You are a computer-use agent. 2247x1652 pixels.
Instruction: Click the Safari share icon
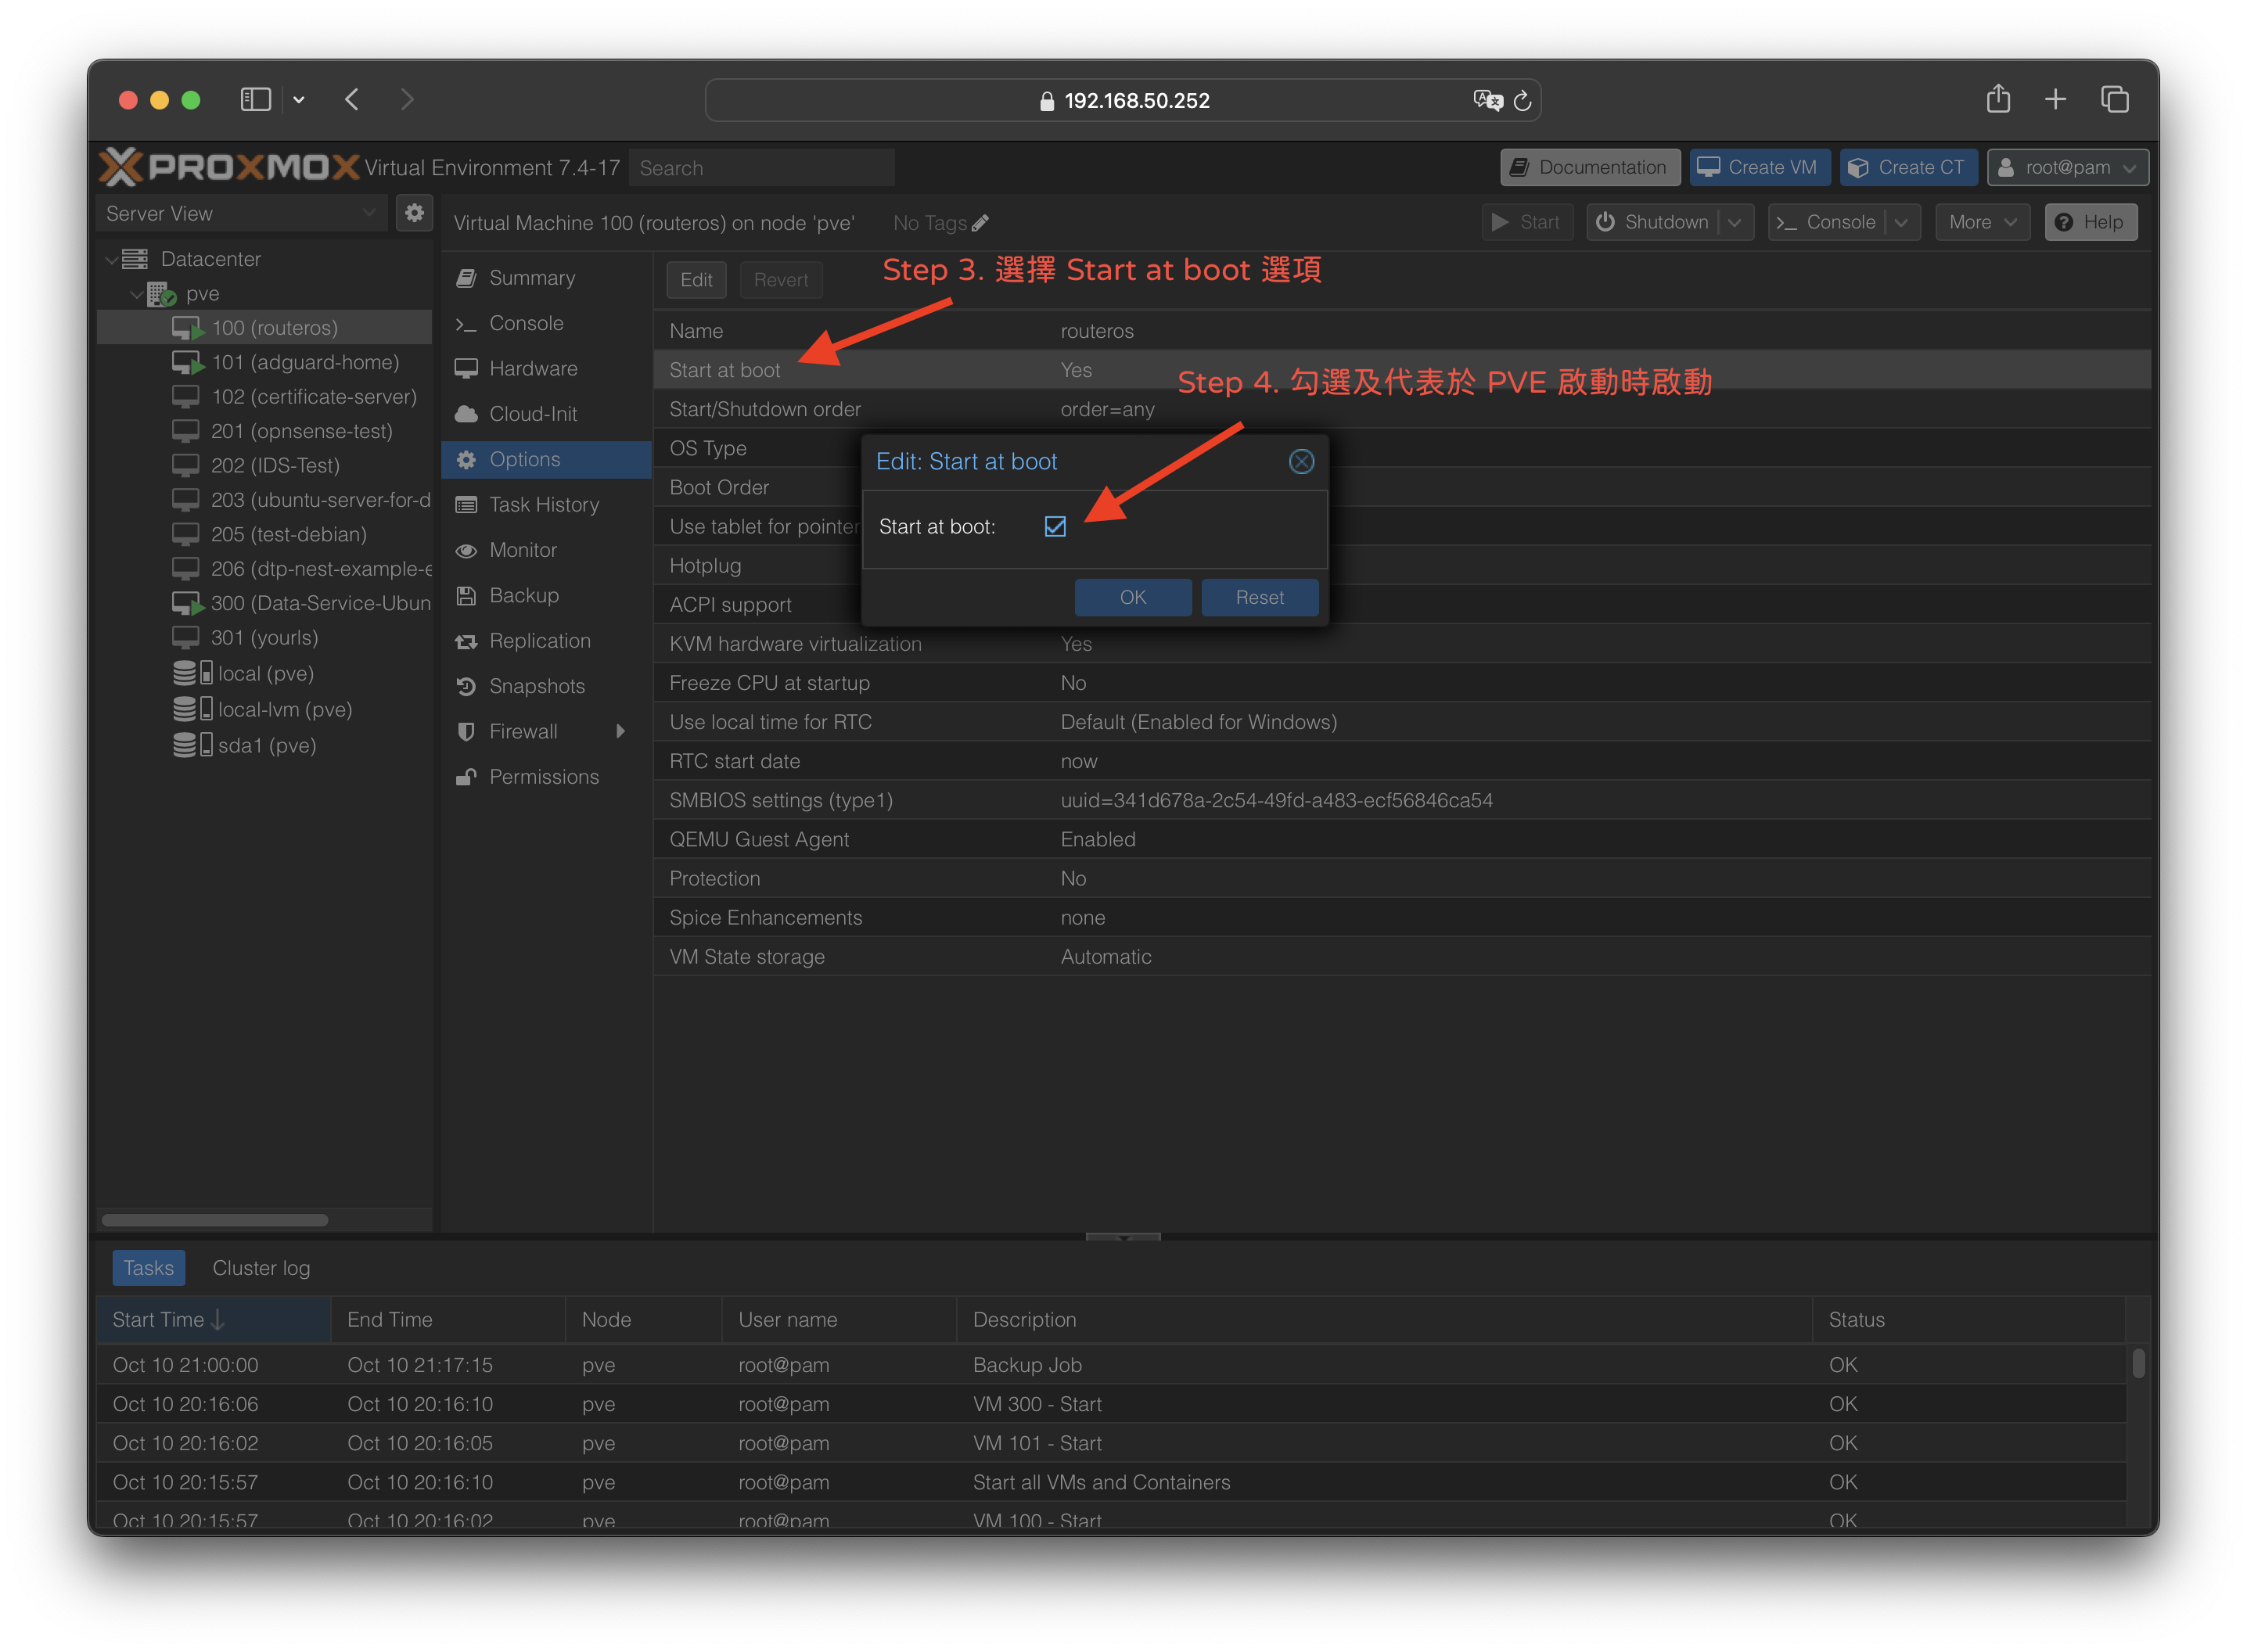pos(1998,99)
